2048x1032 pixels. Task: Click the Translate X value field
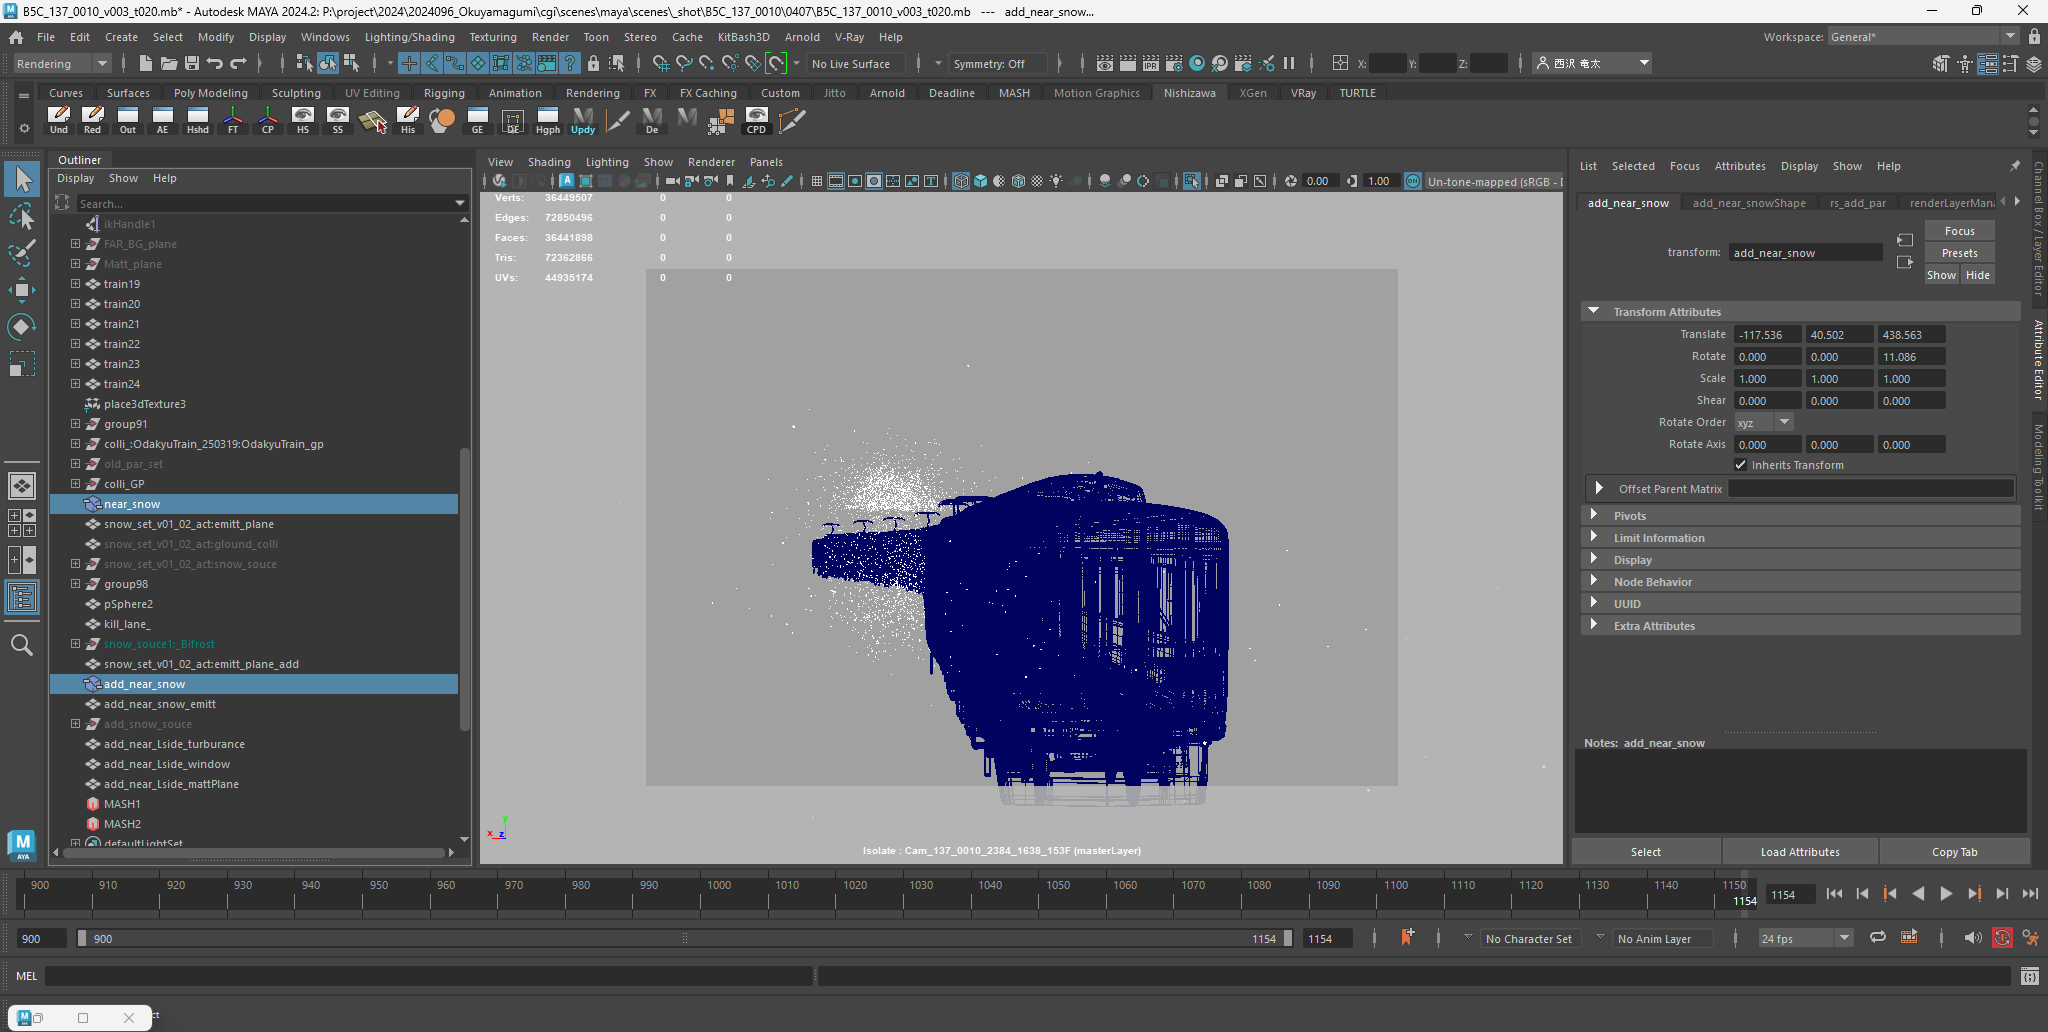click(1767, 335)
